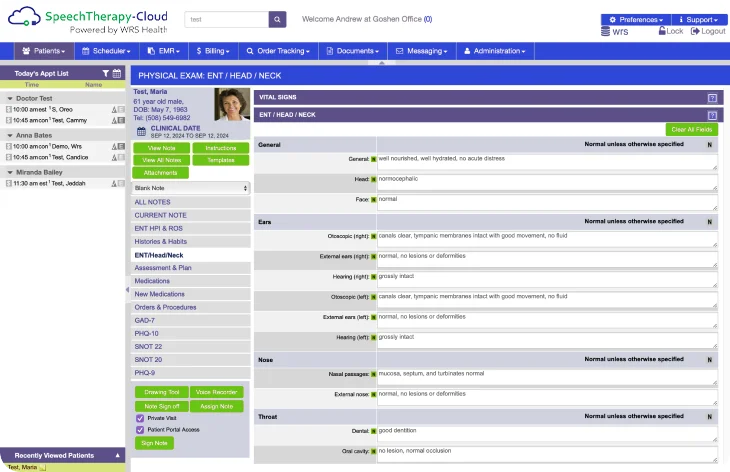Image resolution: width=730 pixels, height=472 pixels.
Task: Click the Maria Test patient photo
Action: point(232,105)
